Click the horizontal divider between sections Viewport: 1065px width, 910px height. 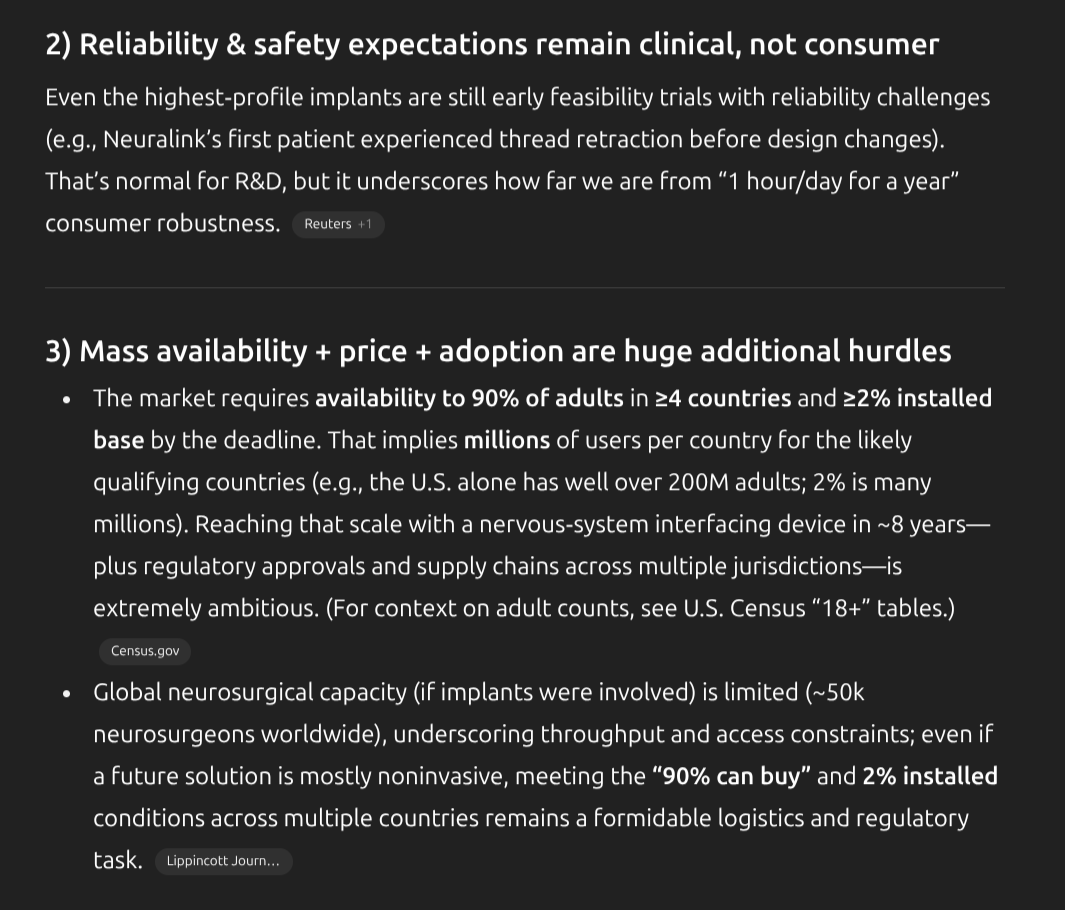pos(525,288)
